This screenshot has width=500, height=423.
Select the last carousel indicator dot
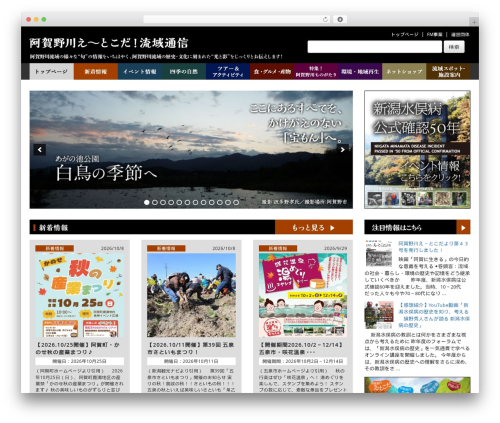236,202
